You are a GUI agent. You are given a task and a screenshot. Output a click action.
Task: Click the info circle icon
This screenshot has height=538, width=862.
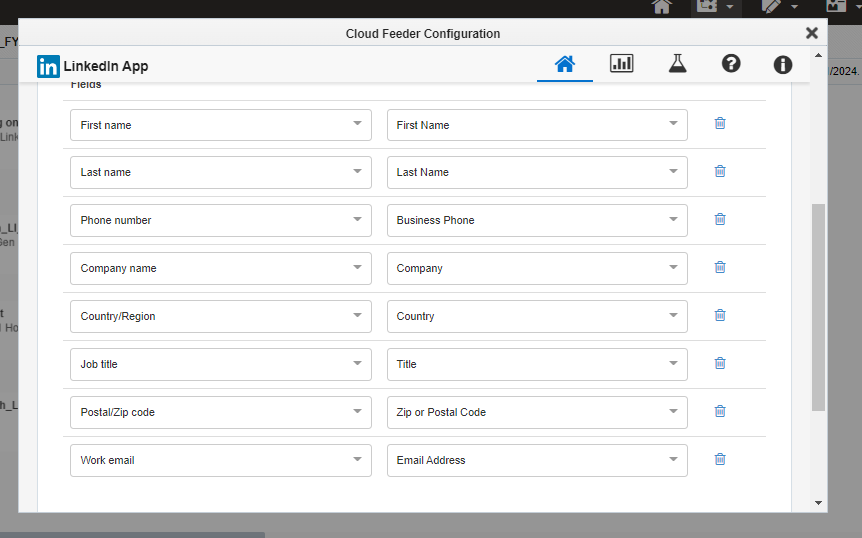783,65
